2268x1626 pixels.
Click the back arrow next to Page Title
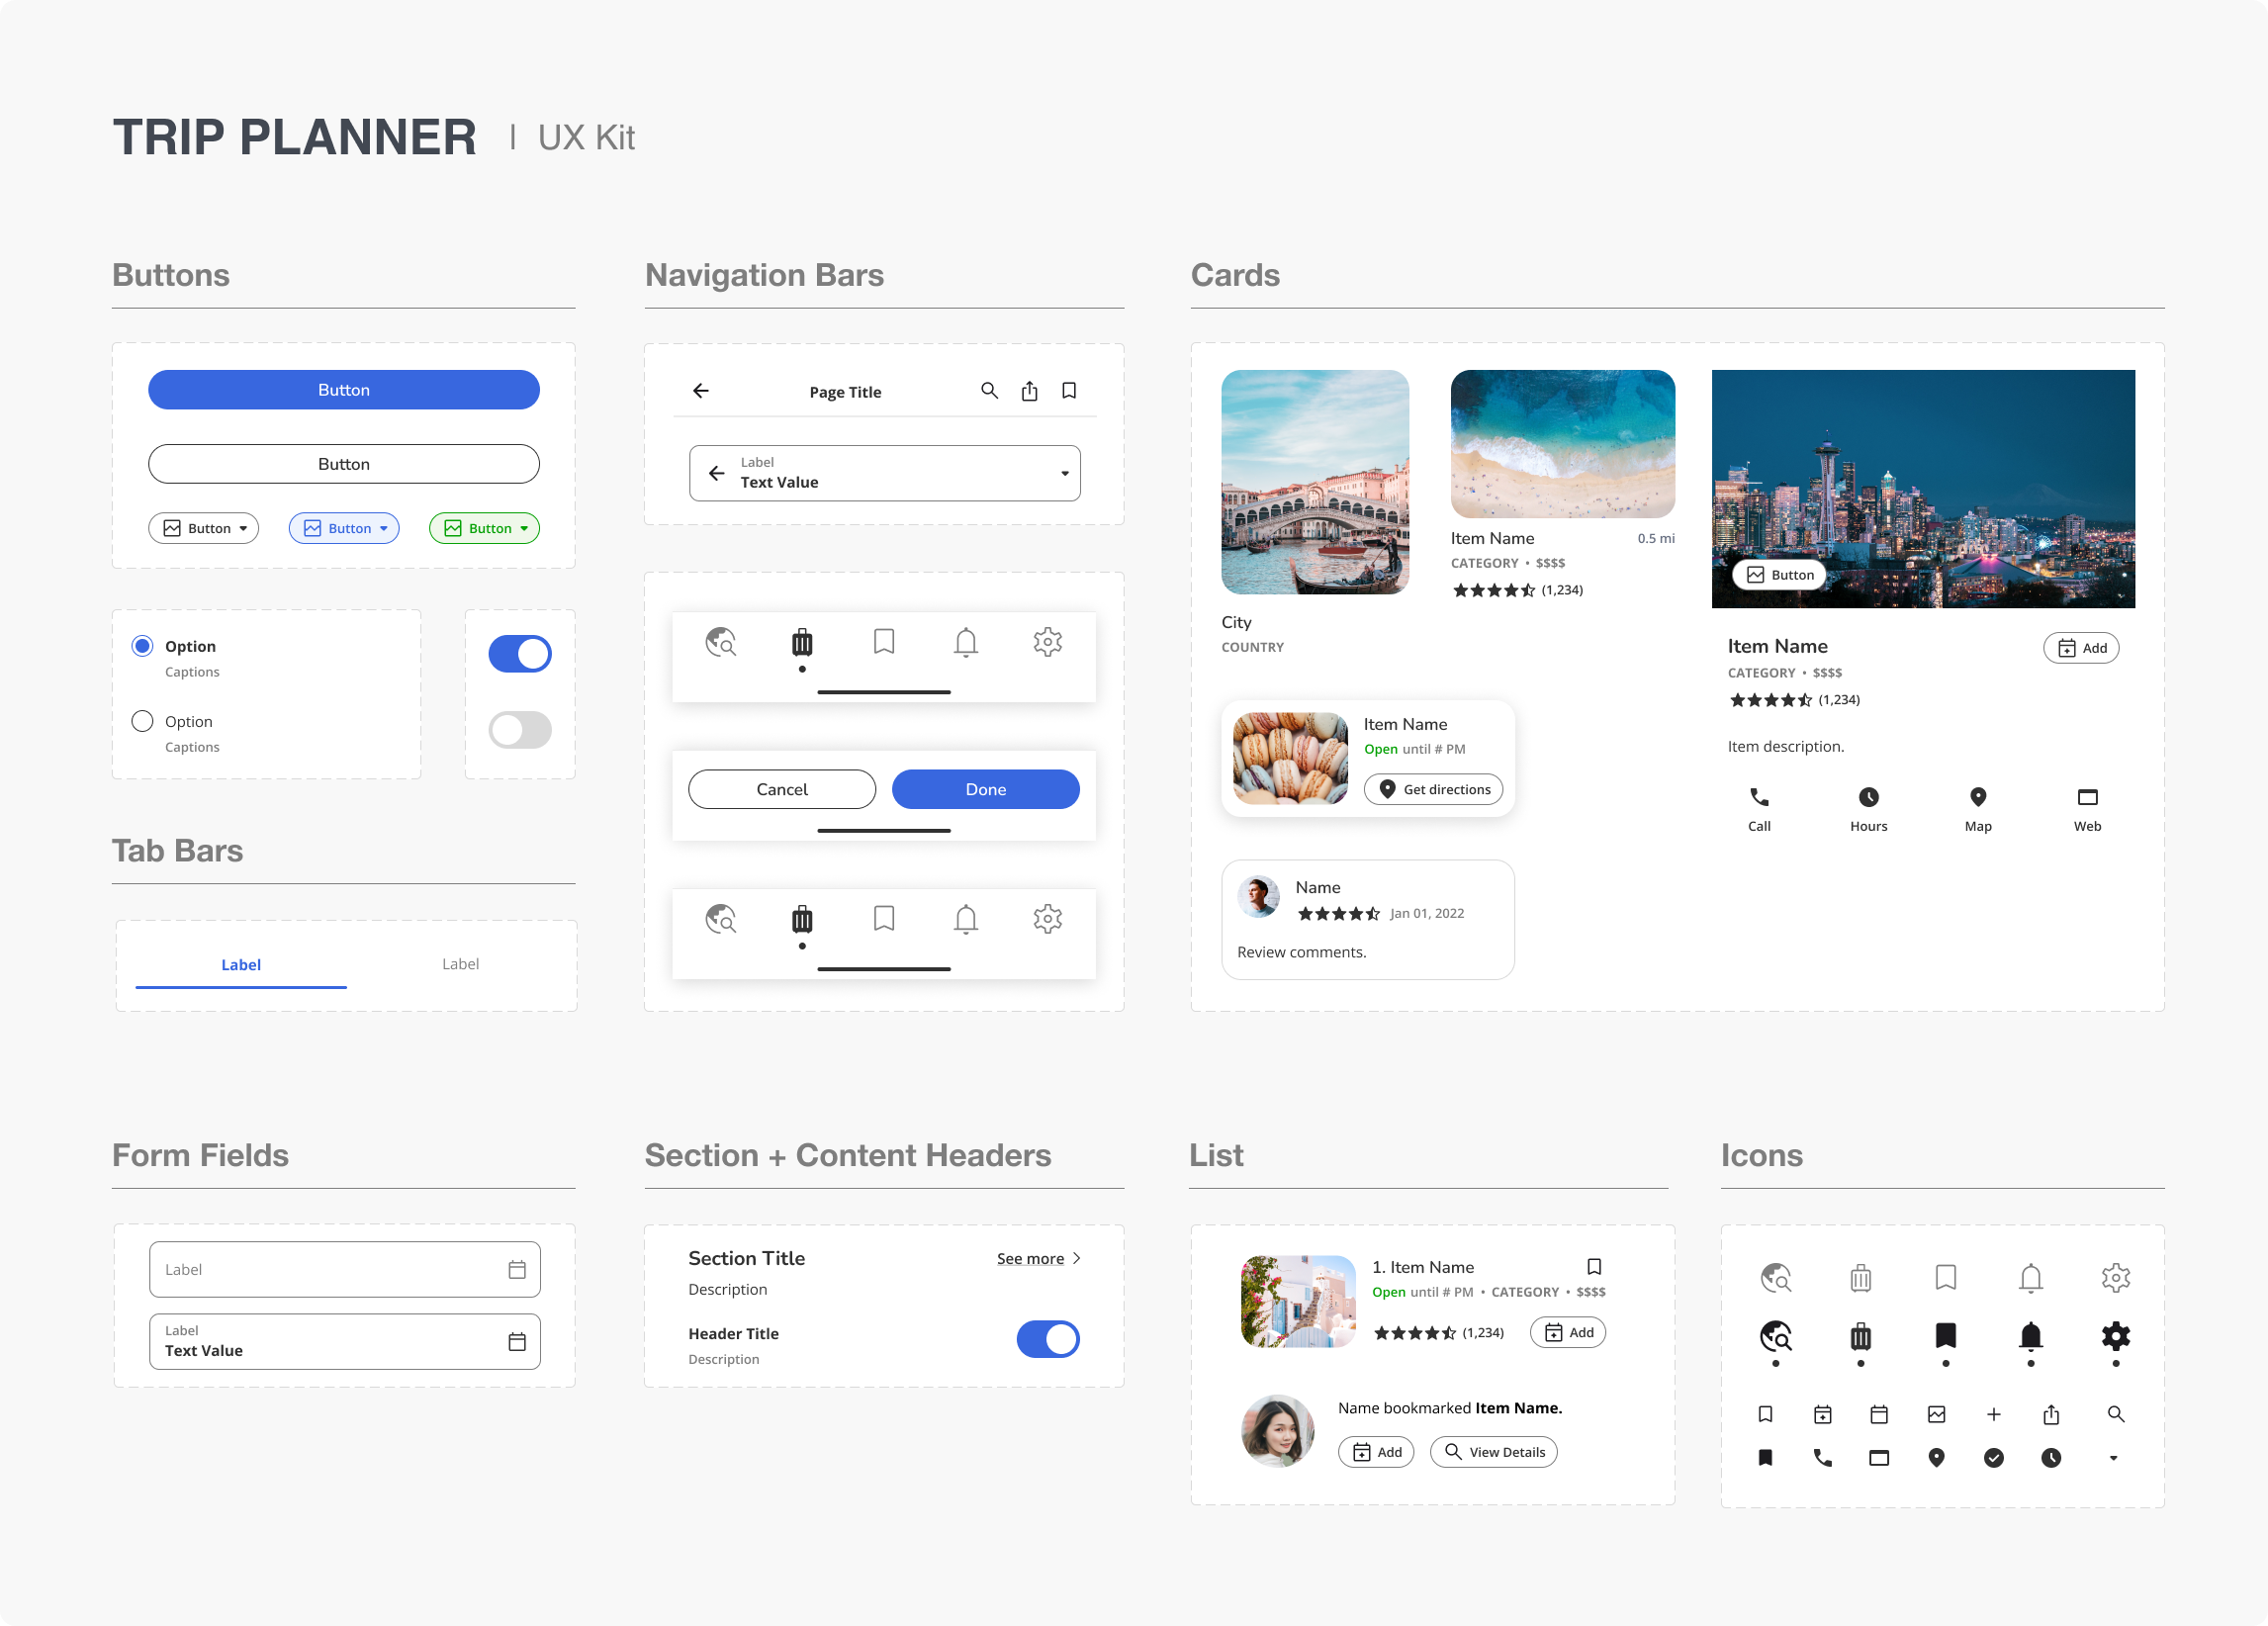[x=701, y=391]
